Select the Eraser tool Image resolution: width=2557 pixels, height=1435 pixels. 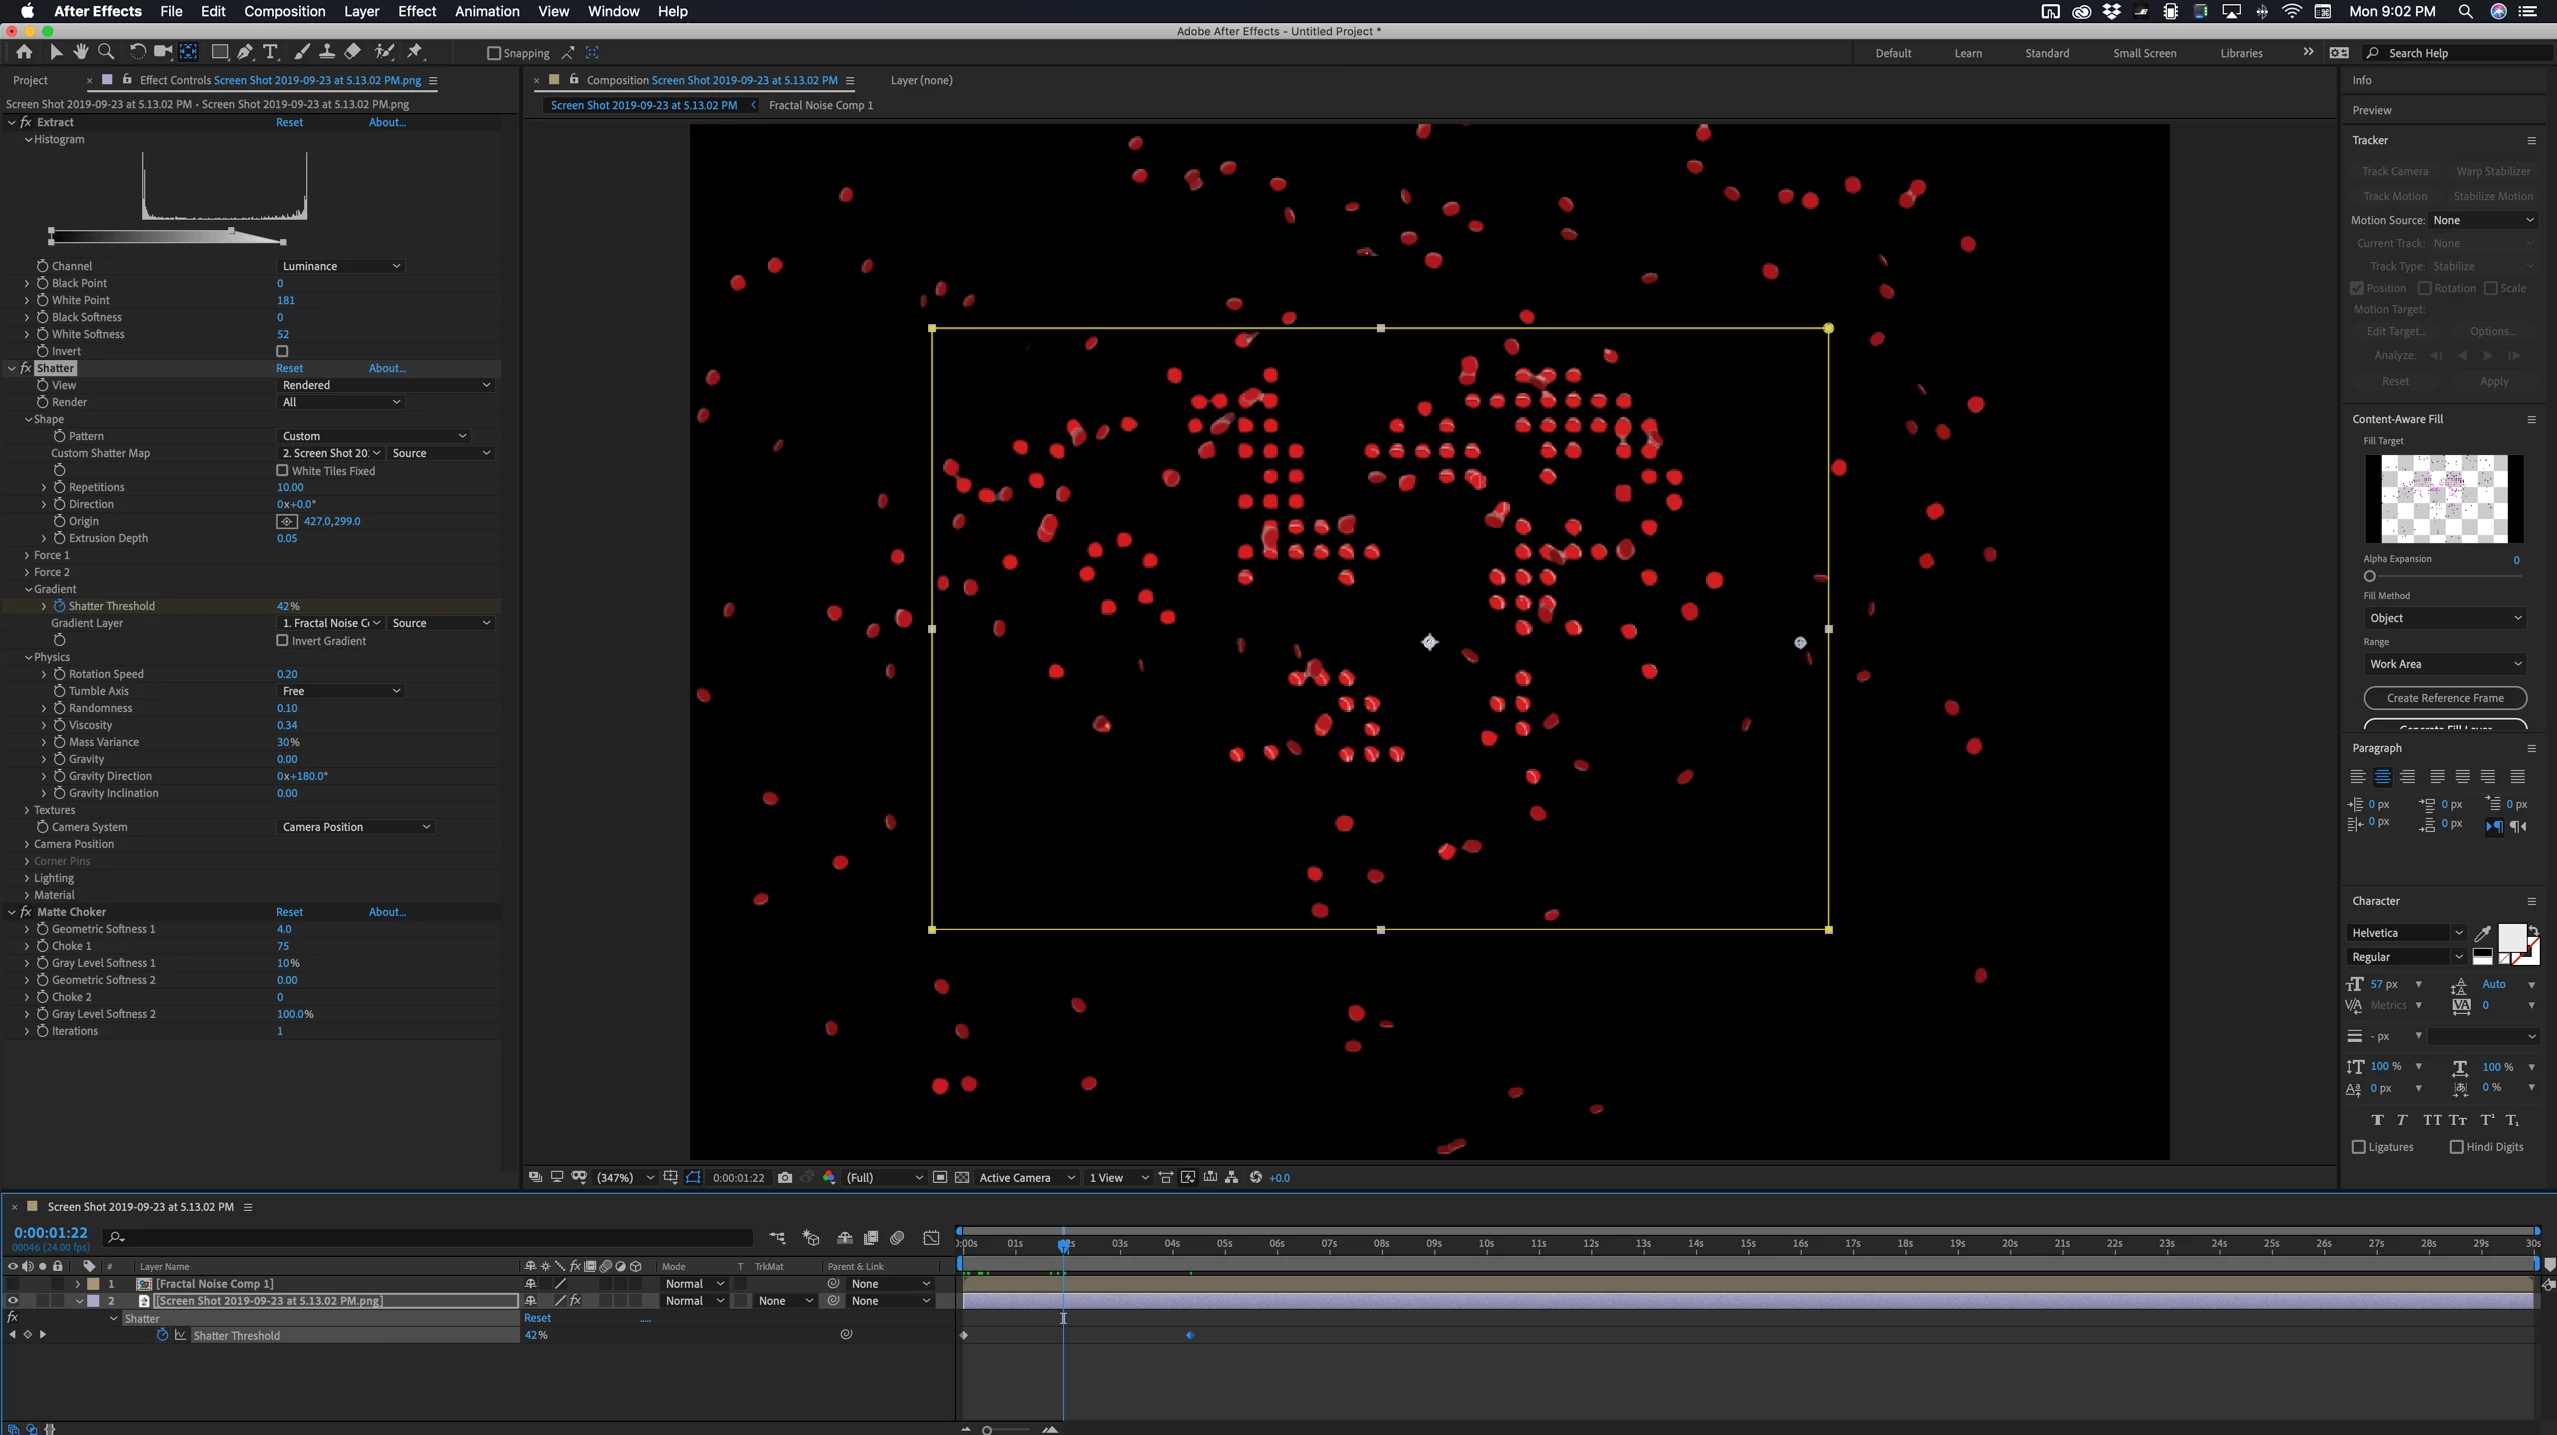353,52
